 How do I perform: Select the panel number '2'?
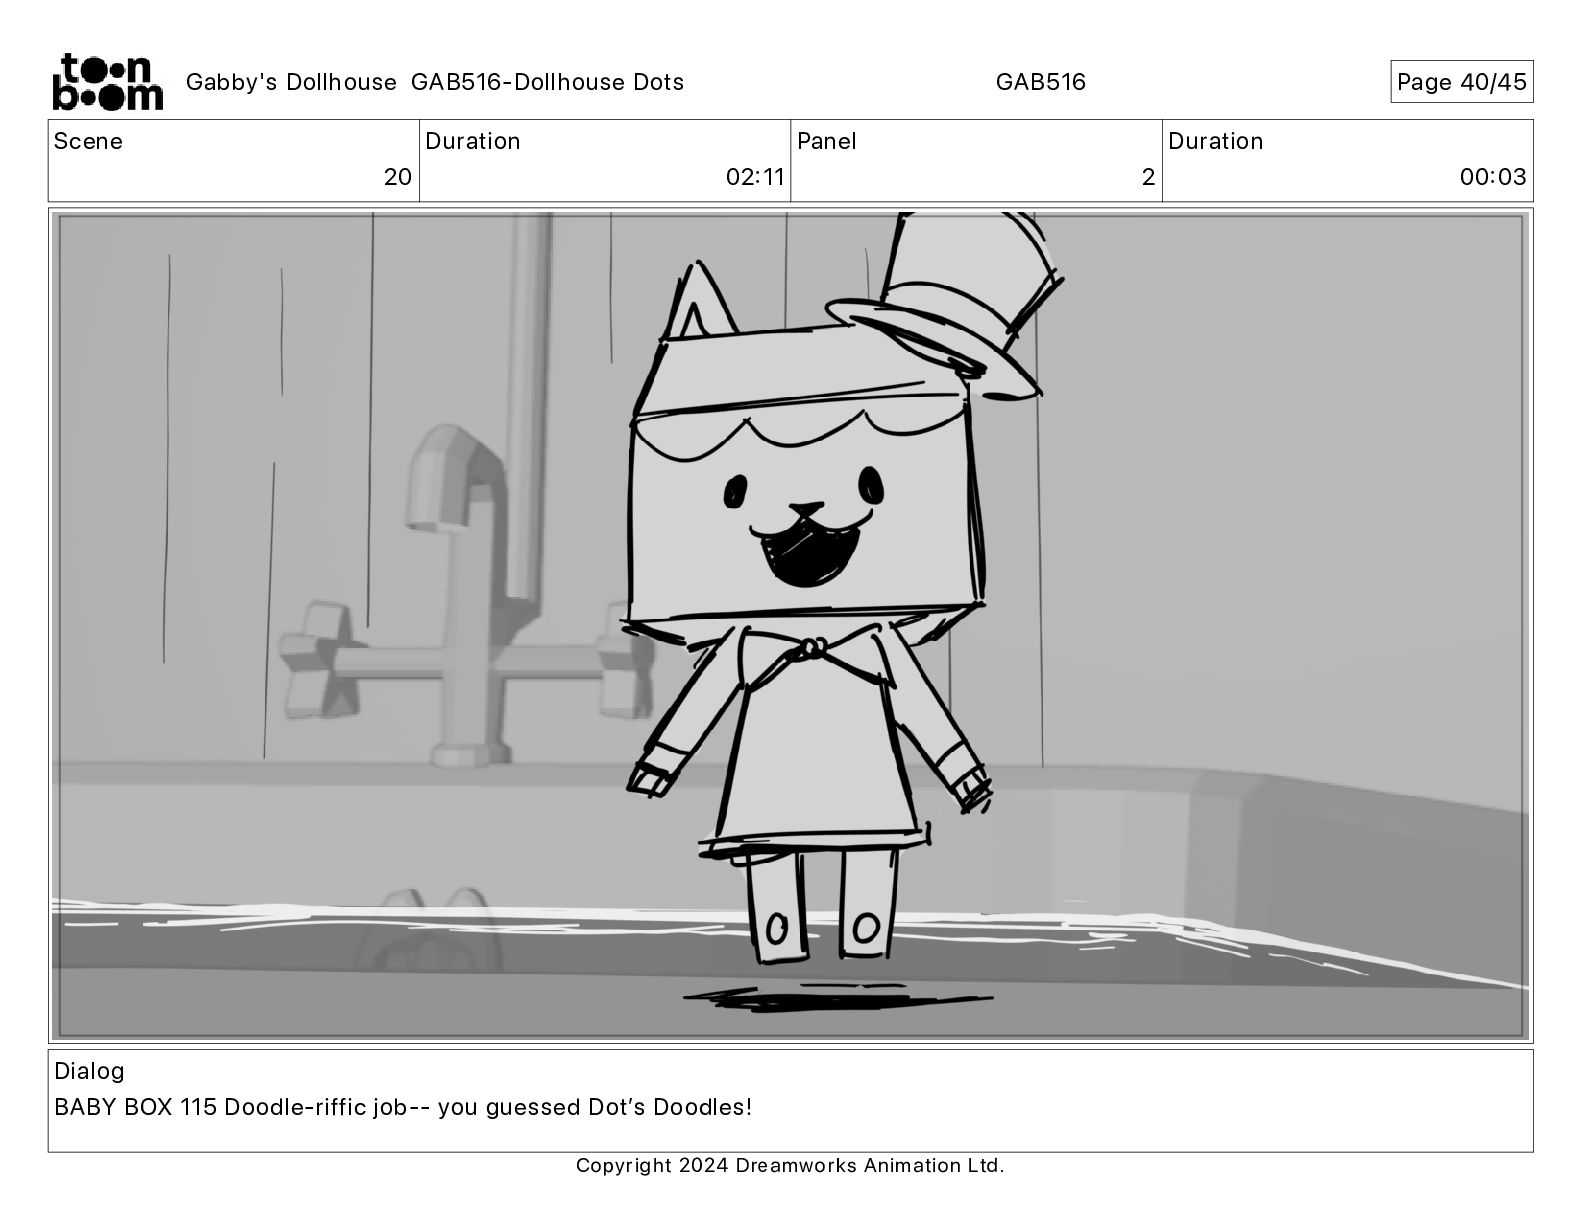[x=1148, y=177]
